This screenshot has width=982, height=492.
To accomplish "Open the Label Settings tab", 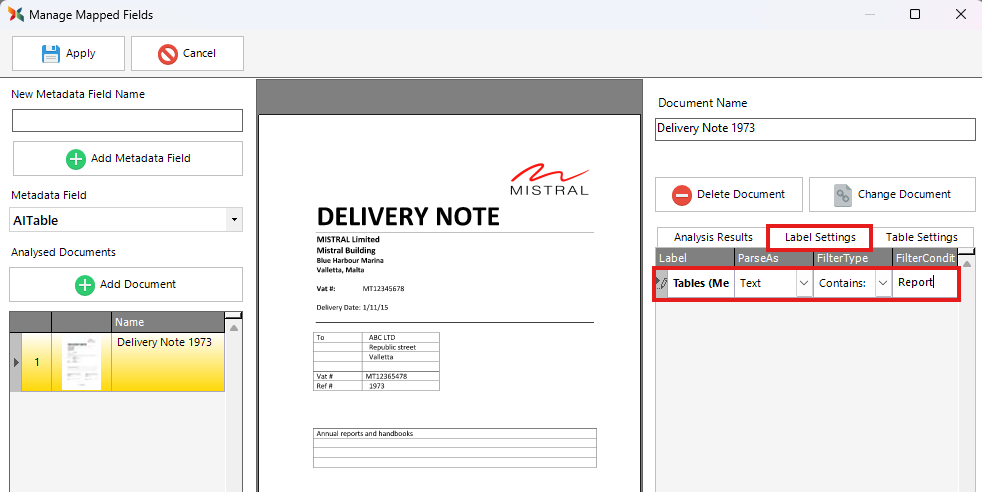I will tap(819, 237).
